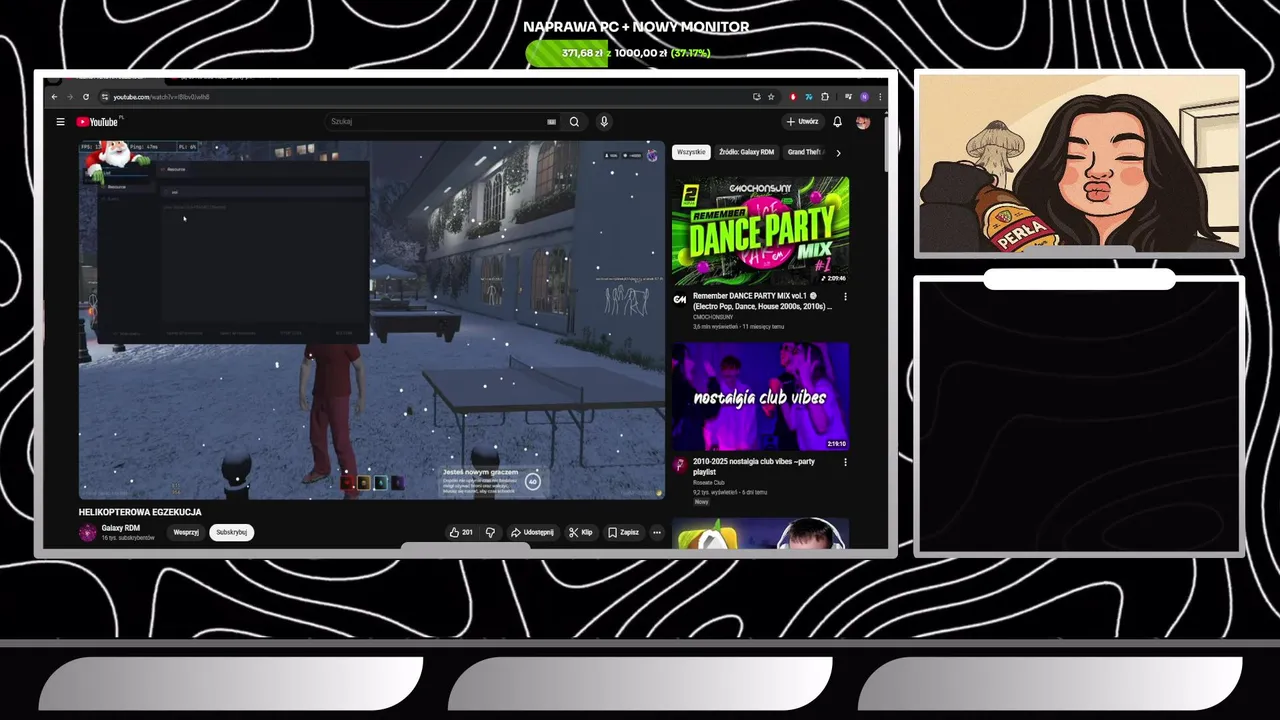Click the Wesprzyj button
This screenshot has height=720, width=1280.
[x=186, y=532]
